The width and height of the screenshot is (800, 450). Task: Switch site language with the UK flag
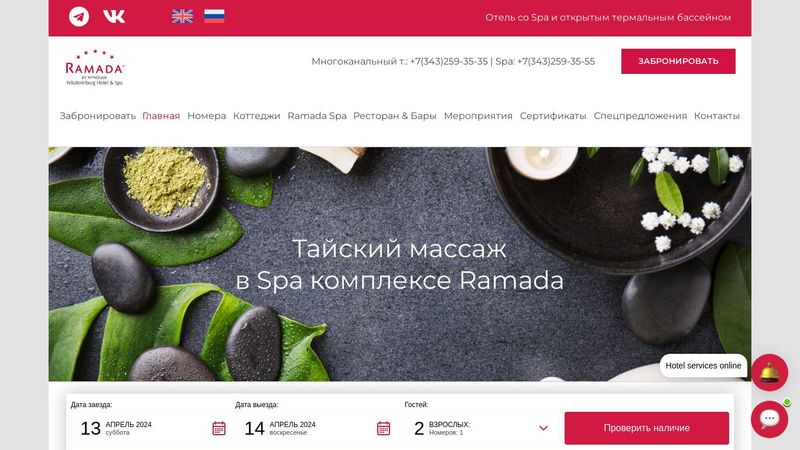click(182, 16)
